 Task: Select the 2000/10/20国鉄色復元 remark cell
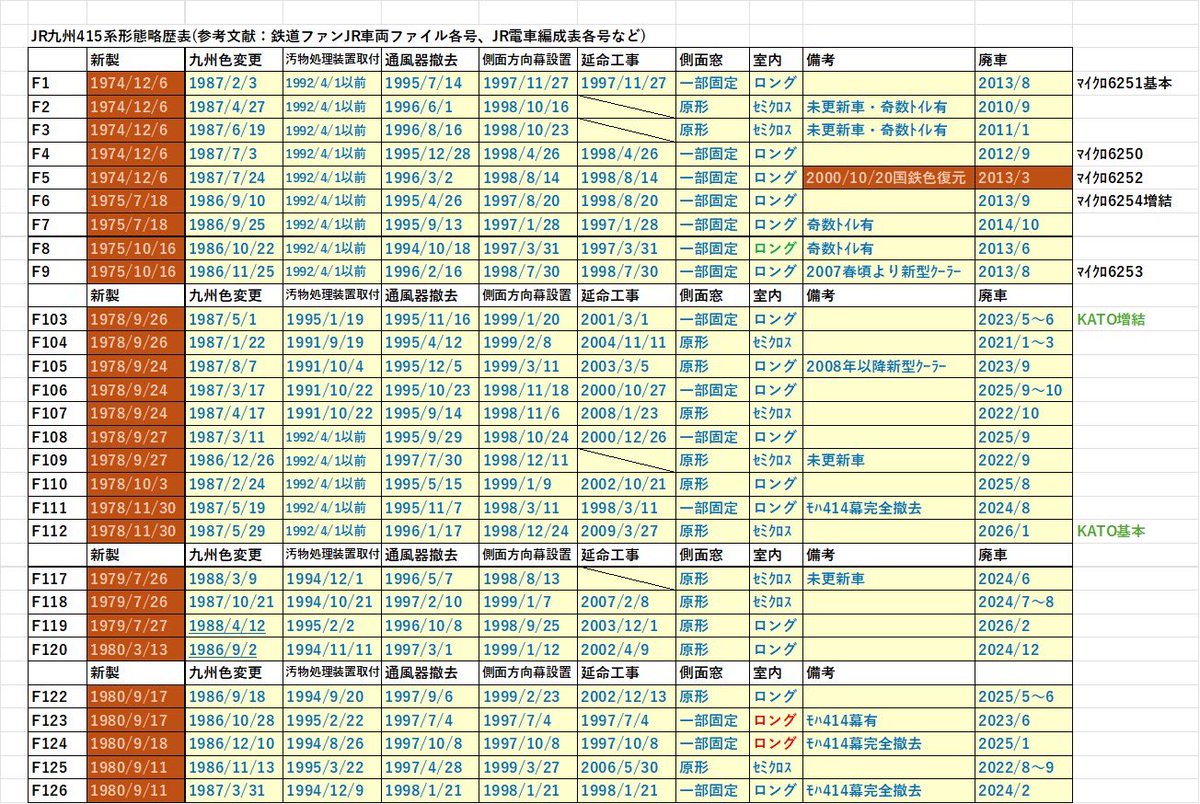click(887, 178)
